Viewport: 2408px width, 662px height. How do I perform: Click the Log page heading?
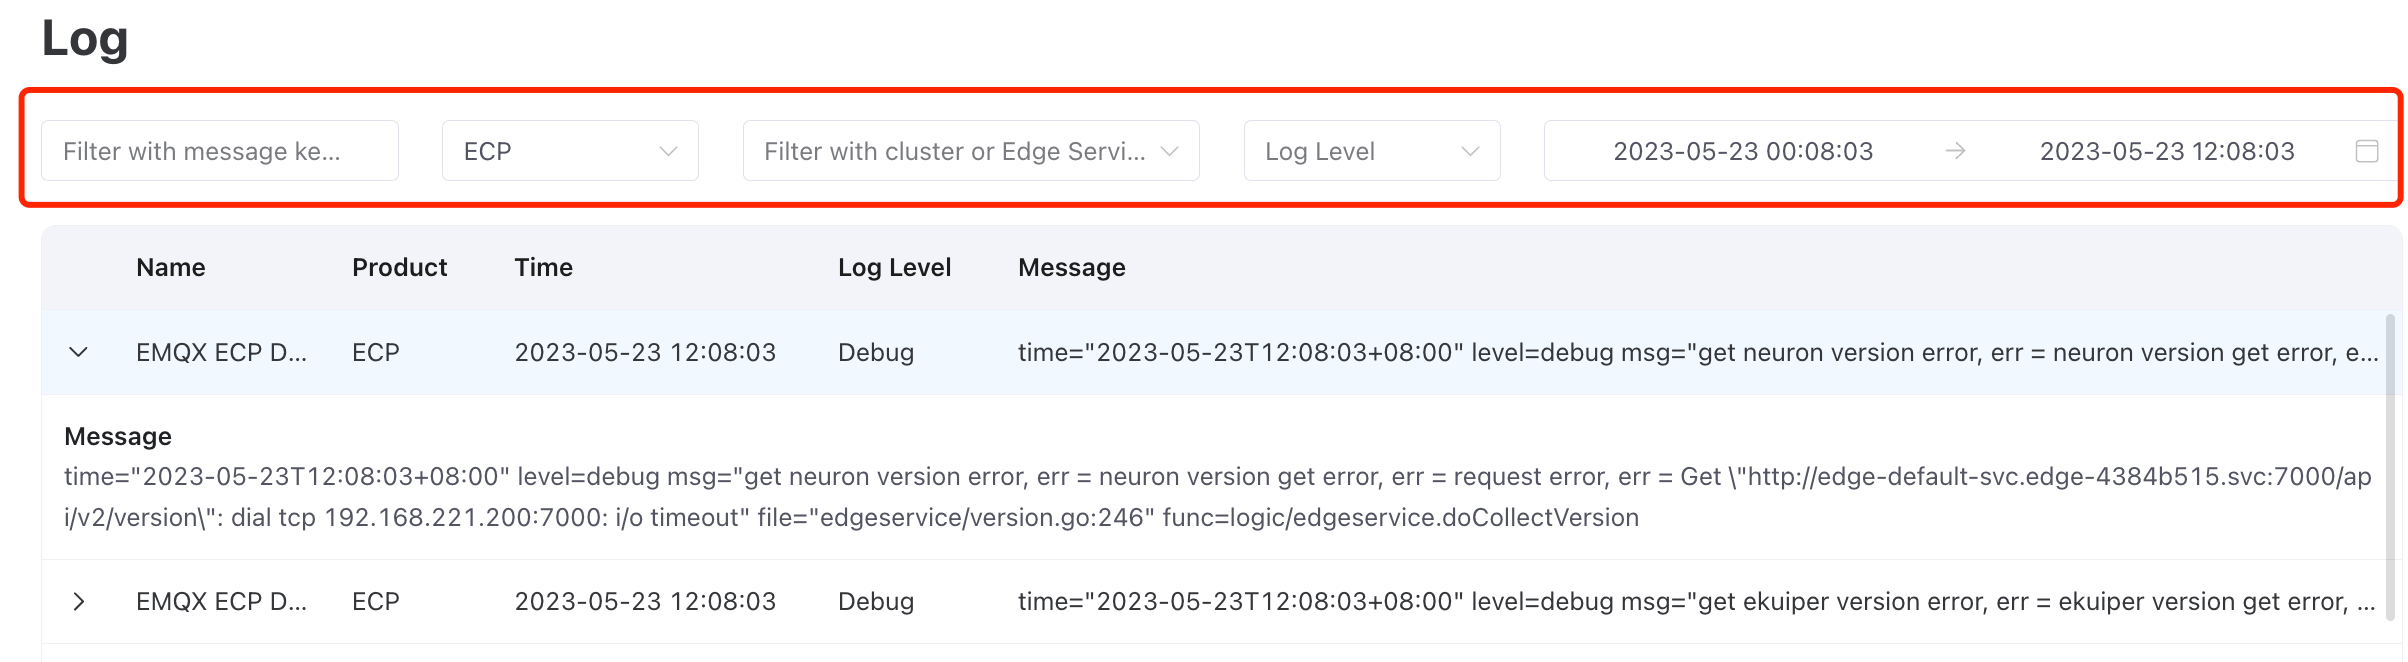click(x=85, y=39)
